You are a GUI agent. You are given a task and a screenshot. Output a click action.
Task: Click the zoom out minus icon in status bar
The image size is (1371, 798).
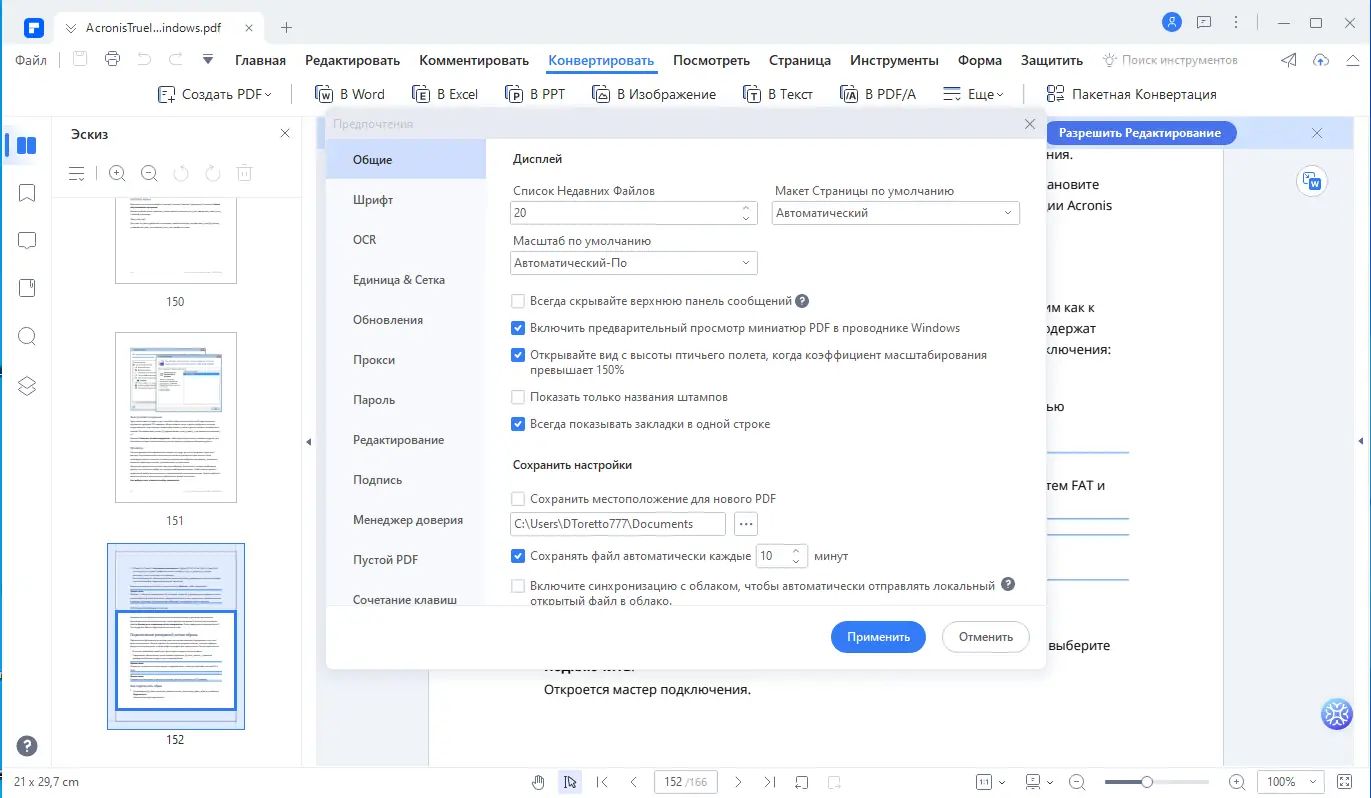pos(1077,782)
